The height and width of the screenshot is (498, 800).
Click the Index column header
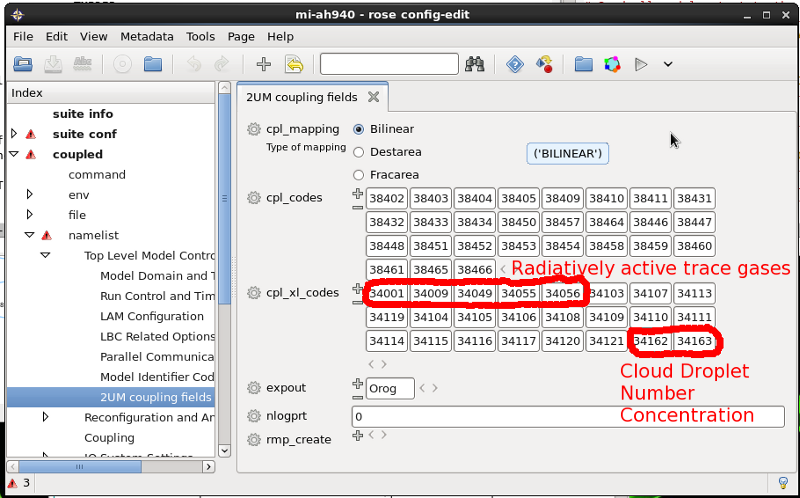coord(111,93)
